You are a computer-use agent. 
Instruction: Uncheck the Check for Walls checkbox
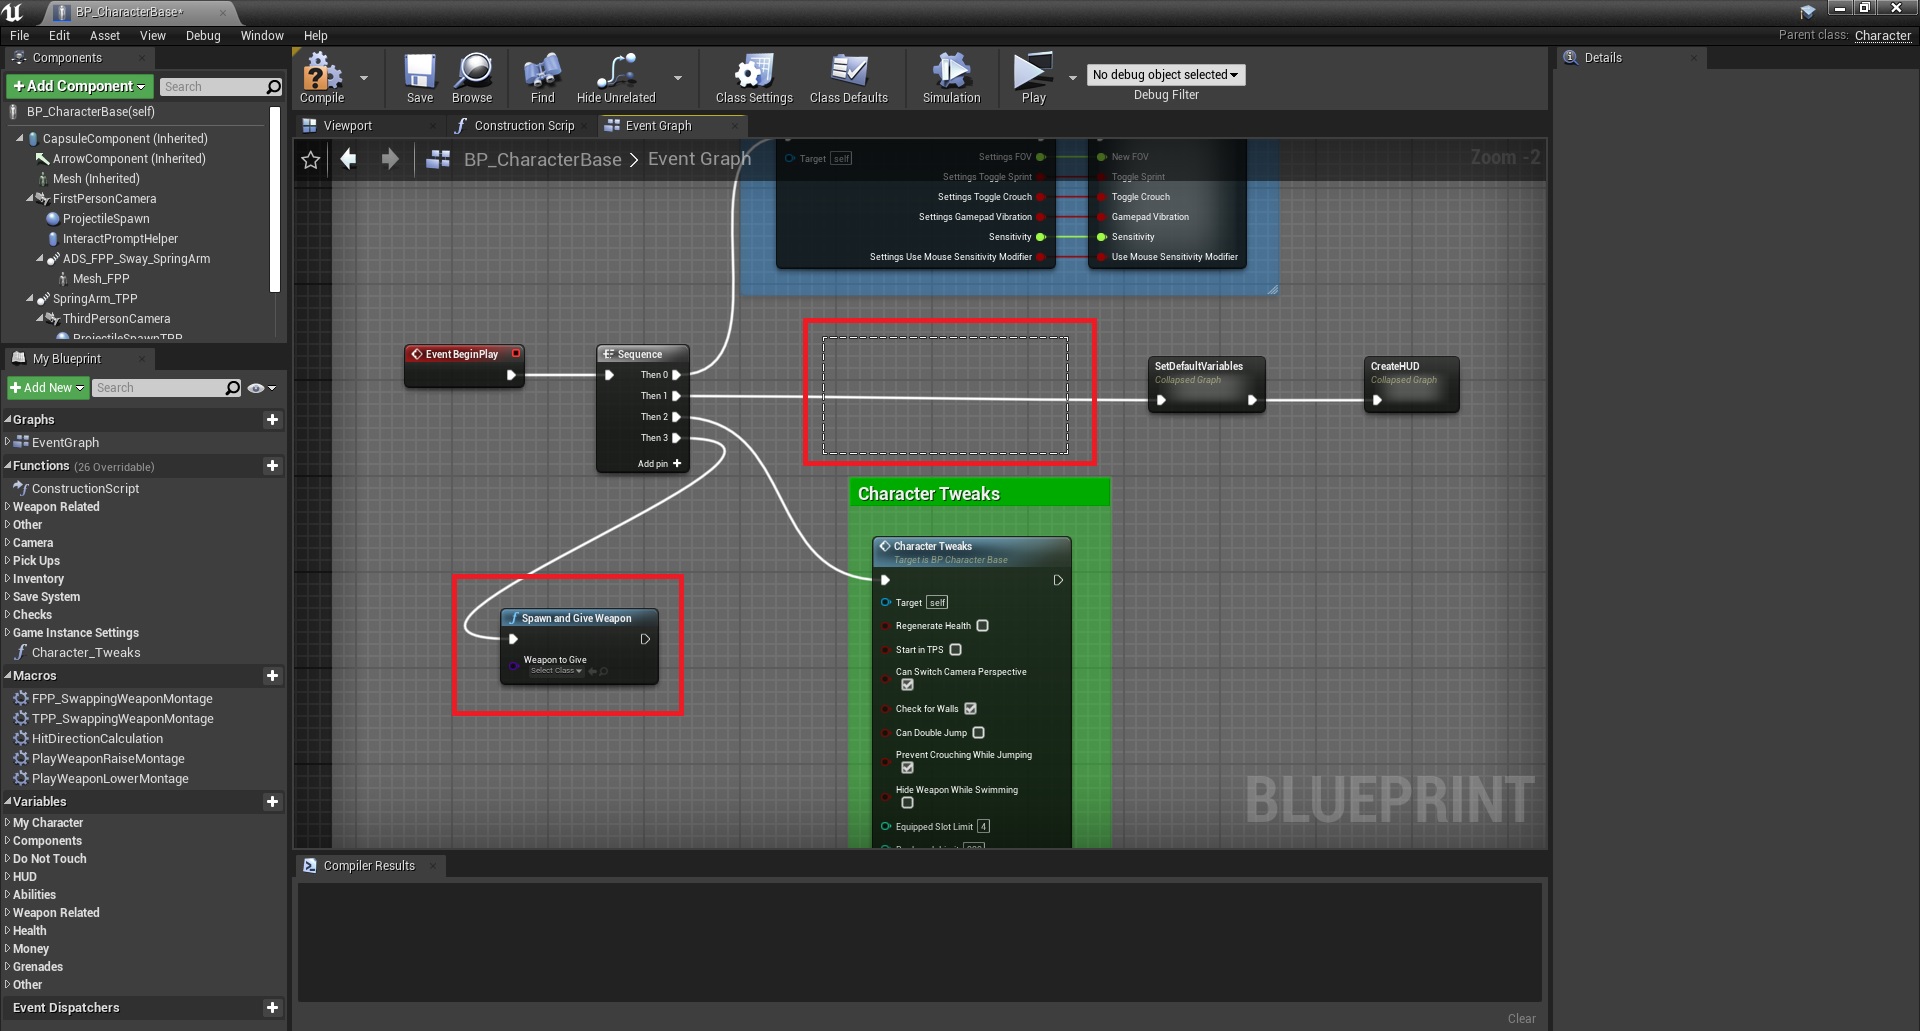tap(970, 709)
